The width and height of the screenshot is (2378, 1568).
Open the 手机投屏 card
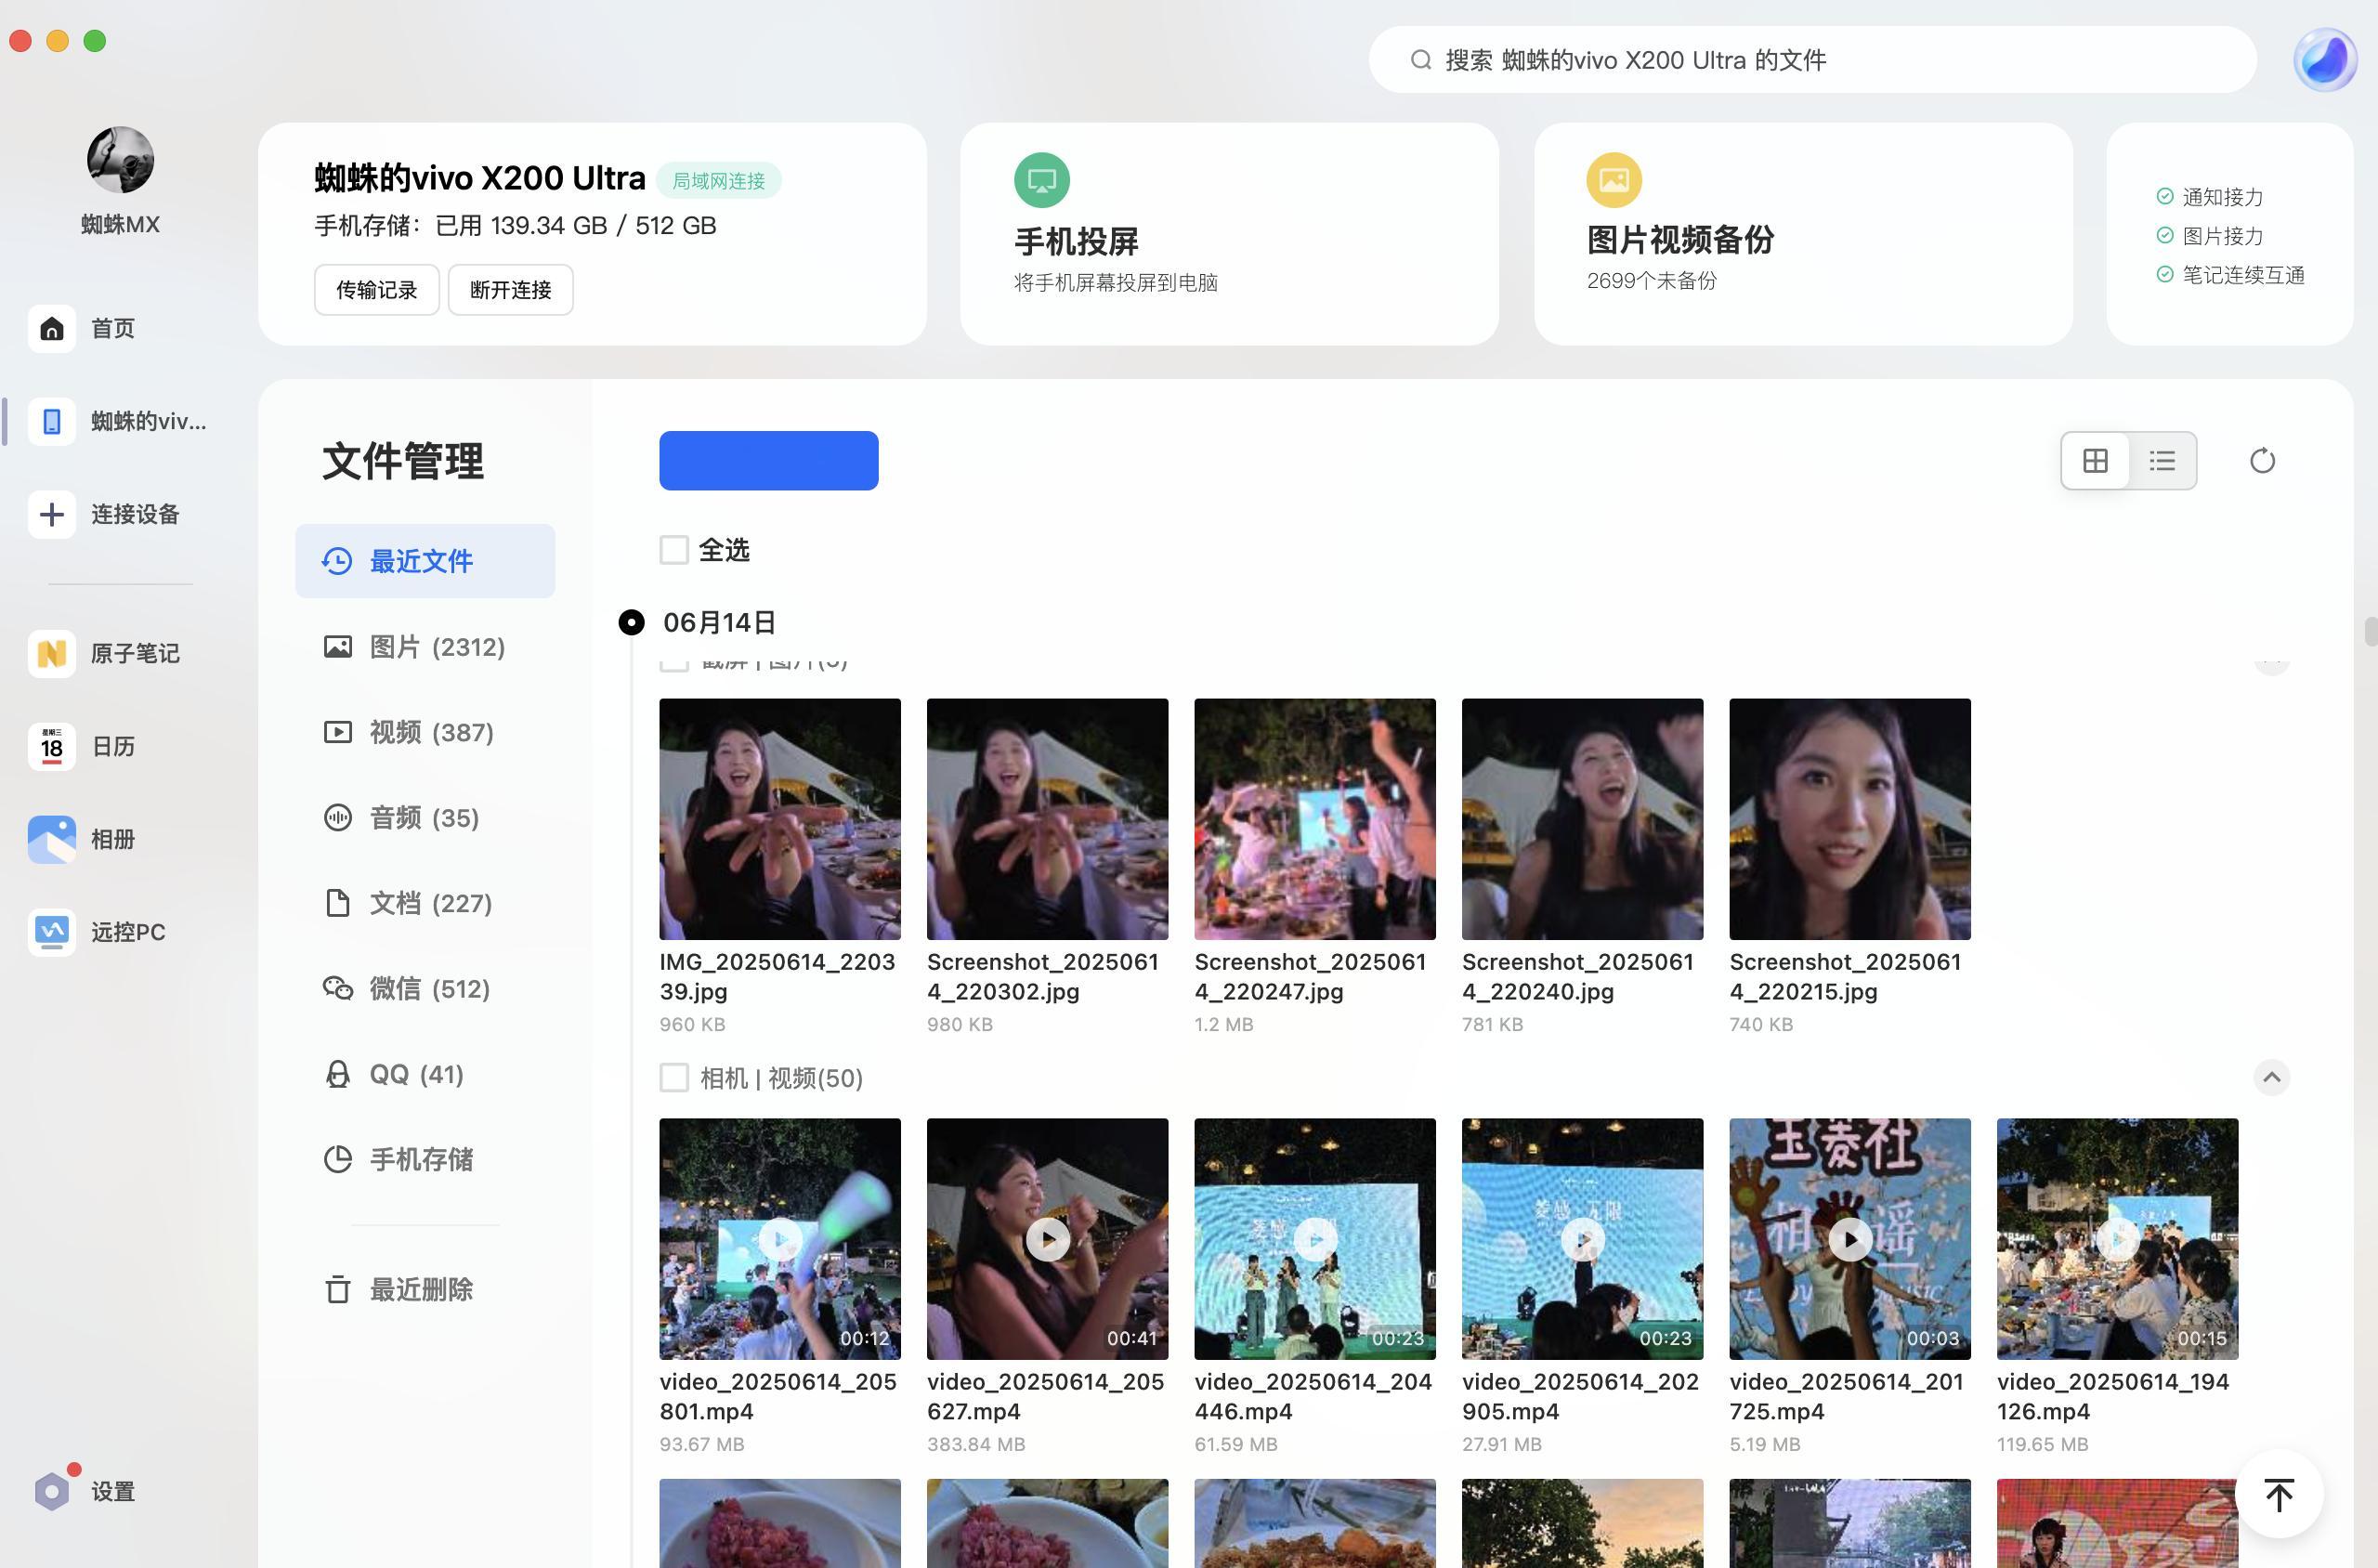coord(1229,234)
